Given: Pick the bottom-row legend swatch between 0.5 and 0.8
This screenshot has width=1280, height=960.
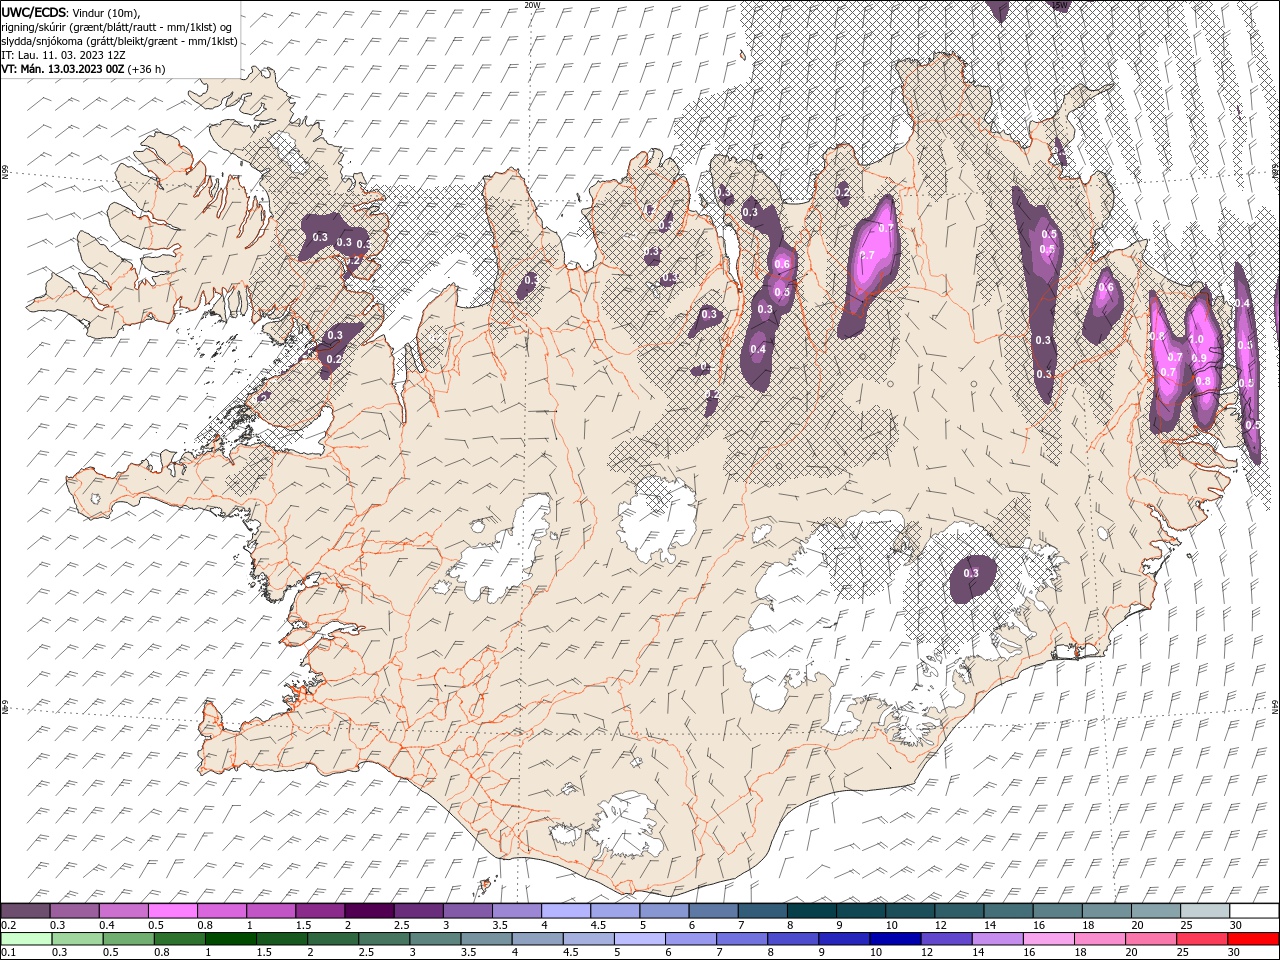Looking at the screenshot, I should [x=128, y=939].
